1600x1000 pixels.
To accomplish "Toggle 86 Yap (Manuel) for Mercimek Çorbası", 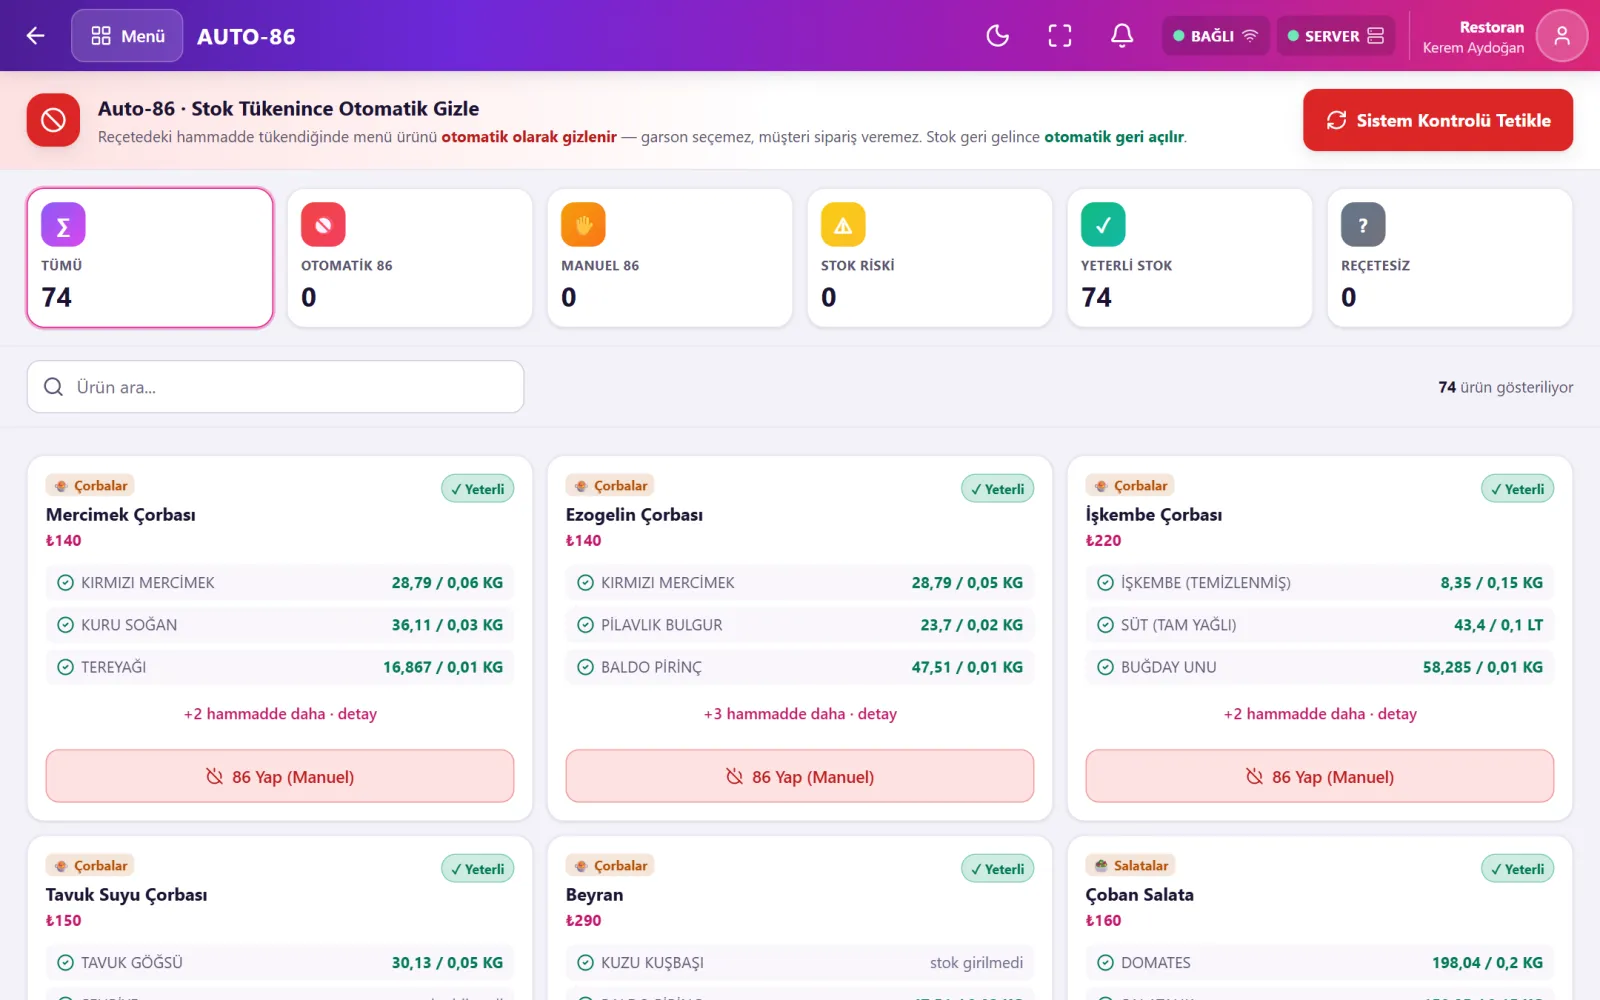I will tap(280, 776).
